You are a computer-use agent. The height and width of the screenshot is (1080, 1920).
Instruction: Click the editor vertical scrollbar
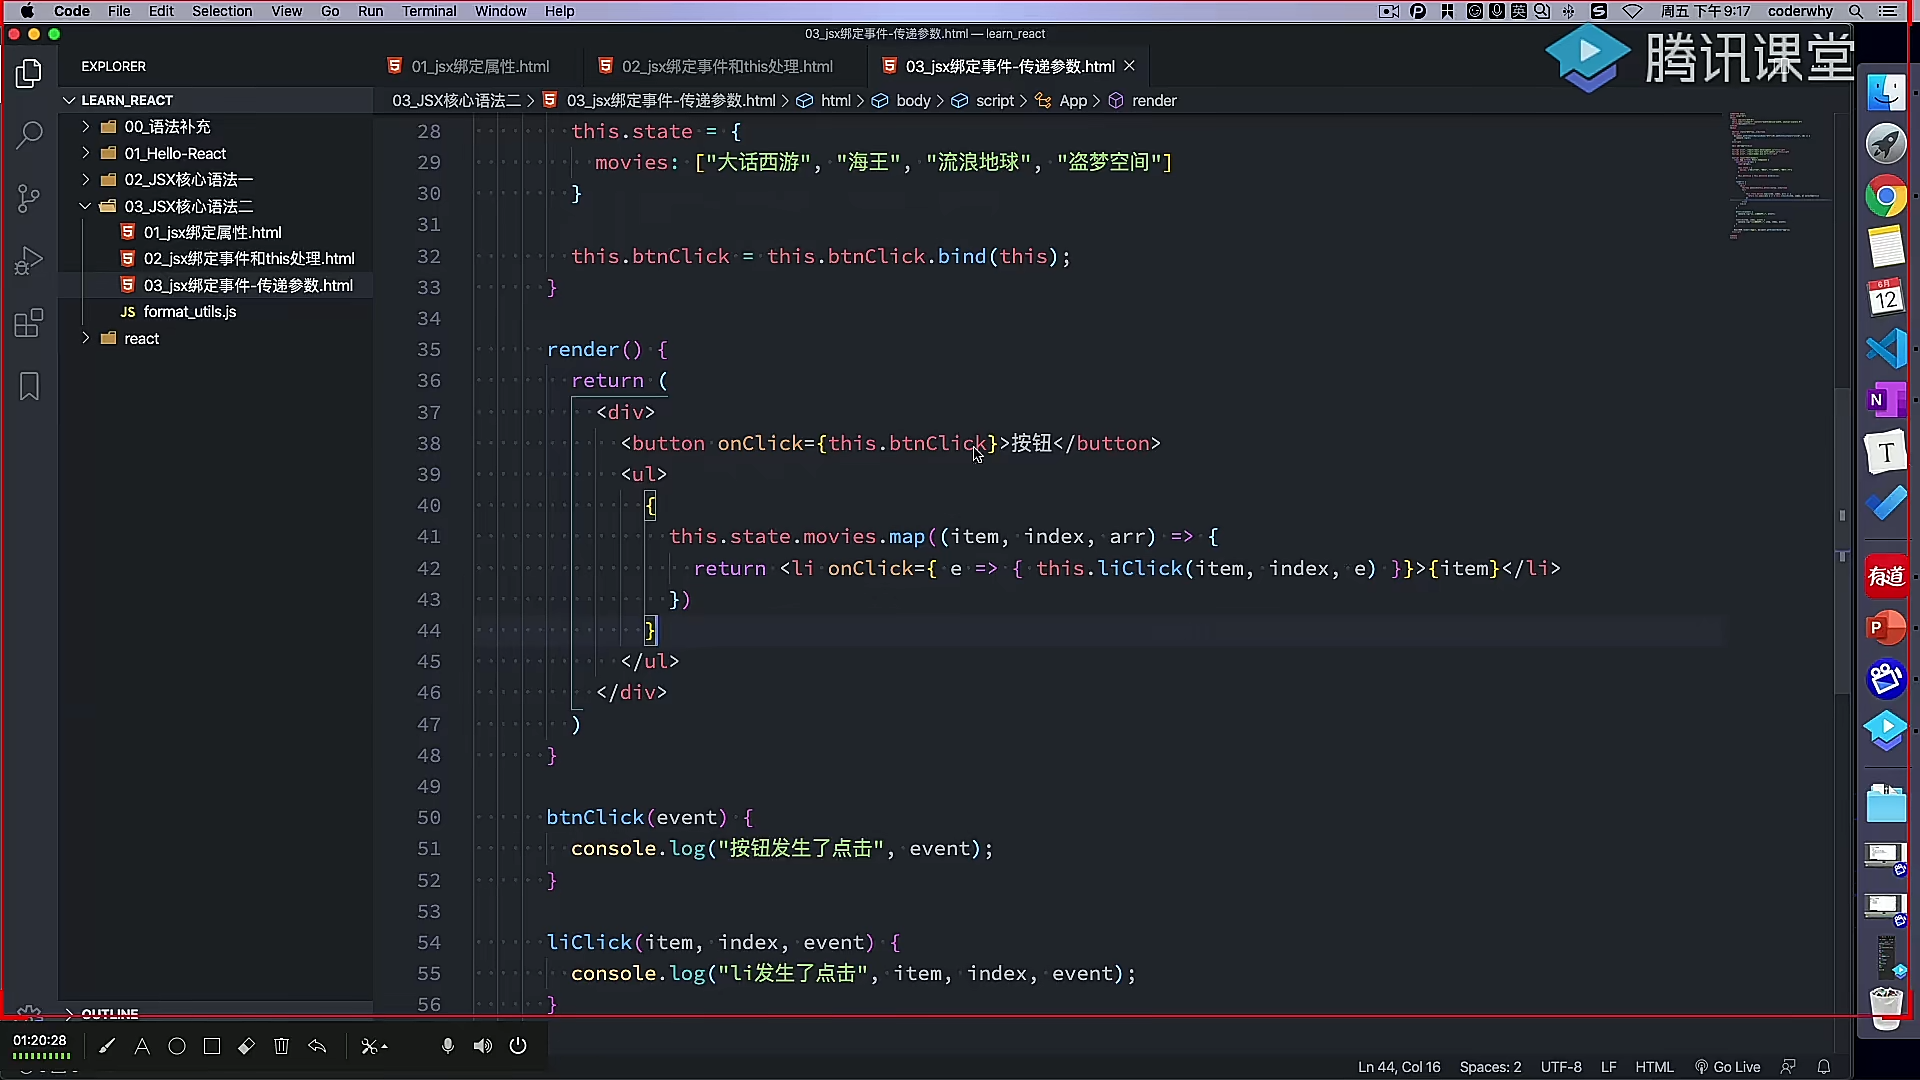[x=1842, y=540]
